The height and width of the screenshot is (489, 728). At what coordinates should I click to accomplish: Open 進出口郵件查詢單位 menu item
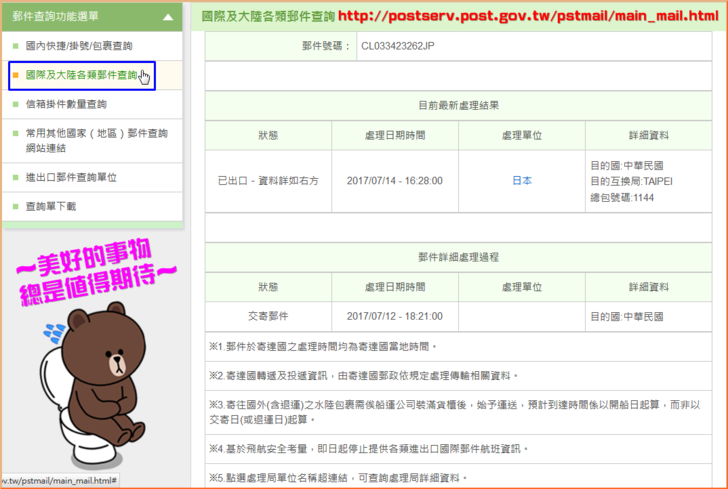point(71,177)
